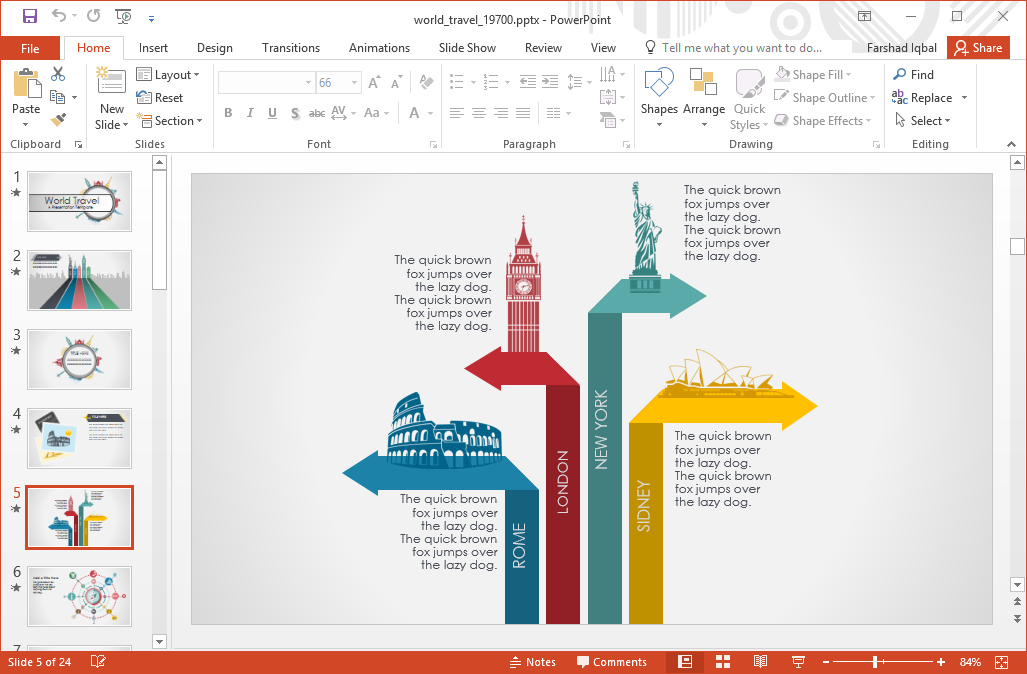
Task: Click the Align Text Left icon
Action: [x=457, y=113]
